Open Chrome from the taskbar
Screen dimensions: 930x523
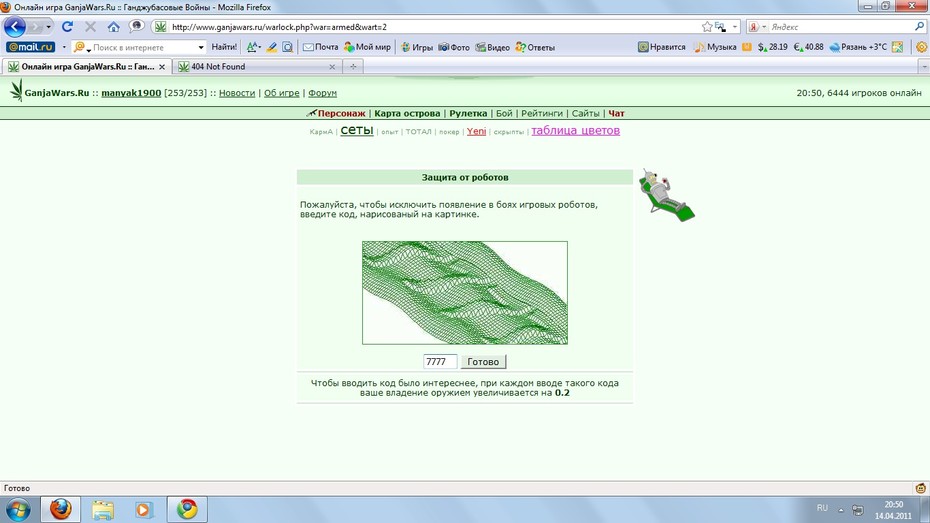point(187,509)
